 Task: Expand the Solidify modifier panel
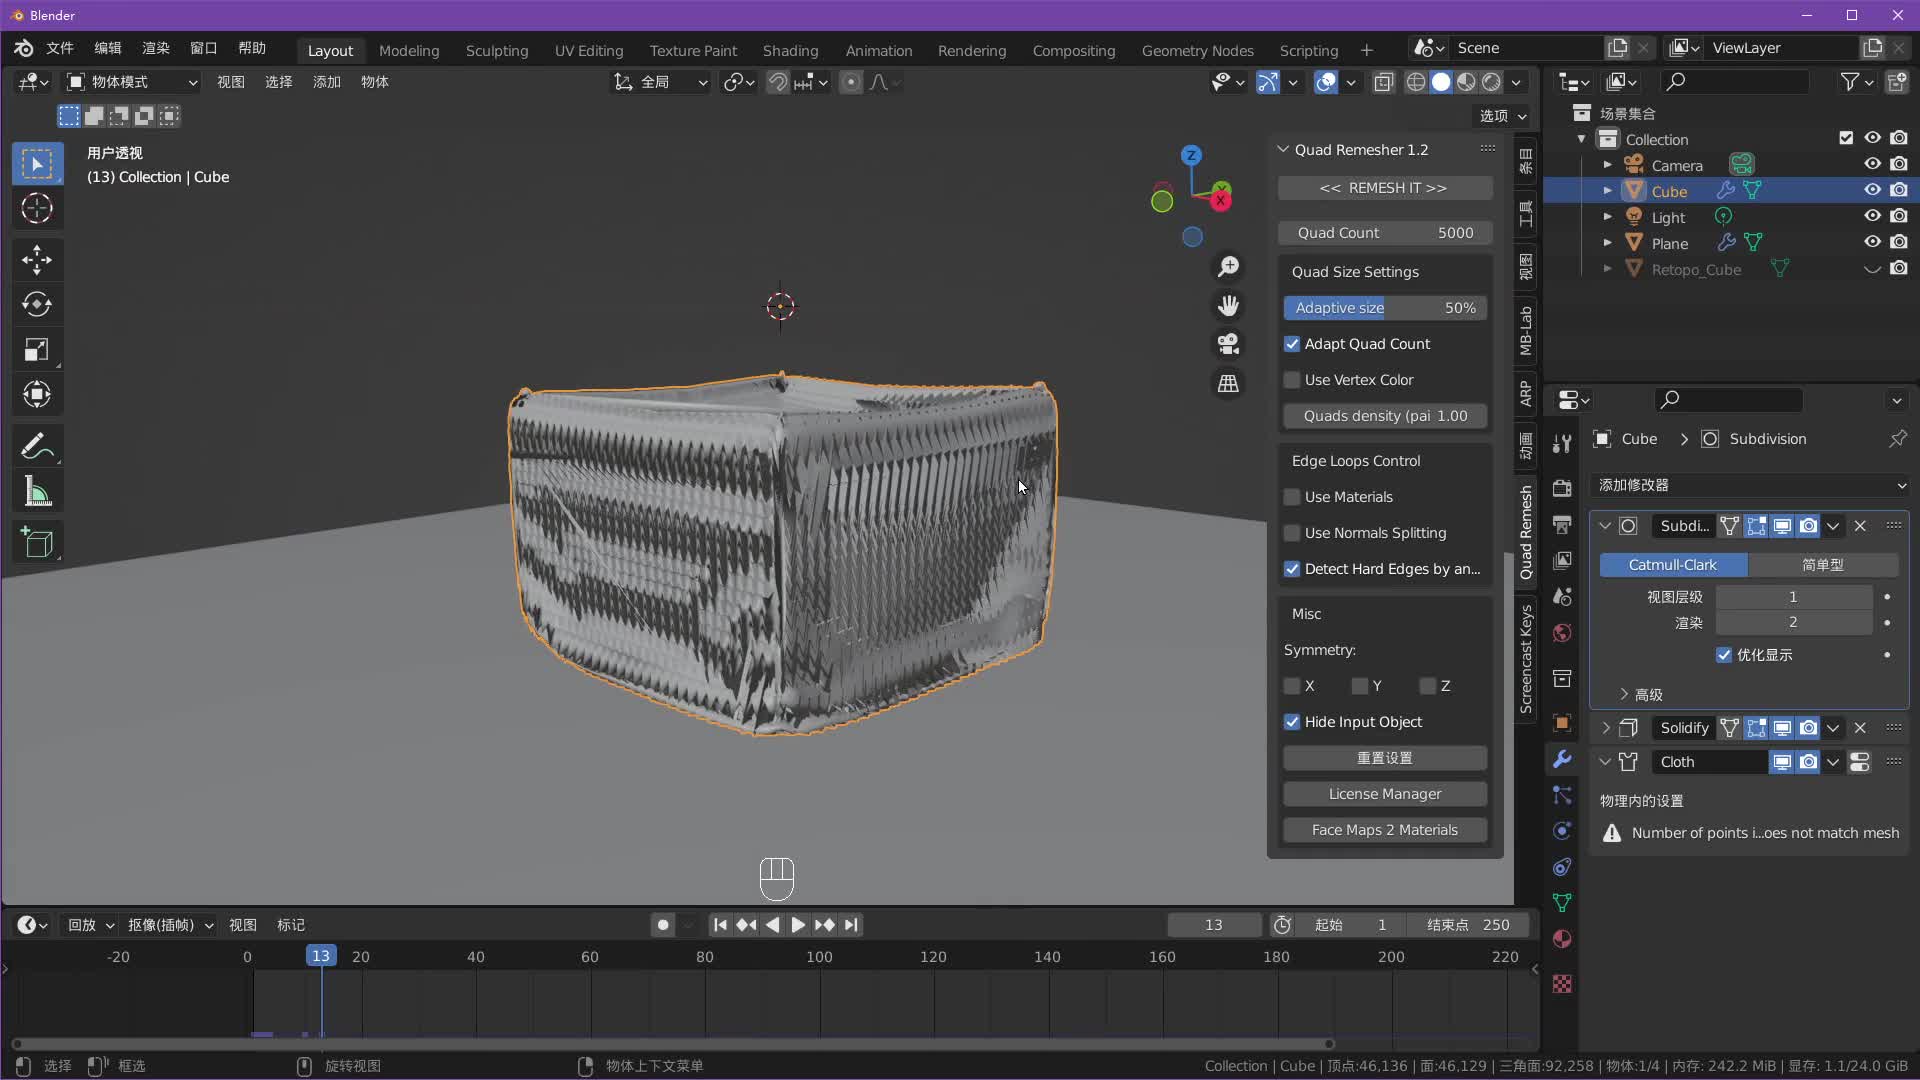click(x=1606, y=728)
